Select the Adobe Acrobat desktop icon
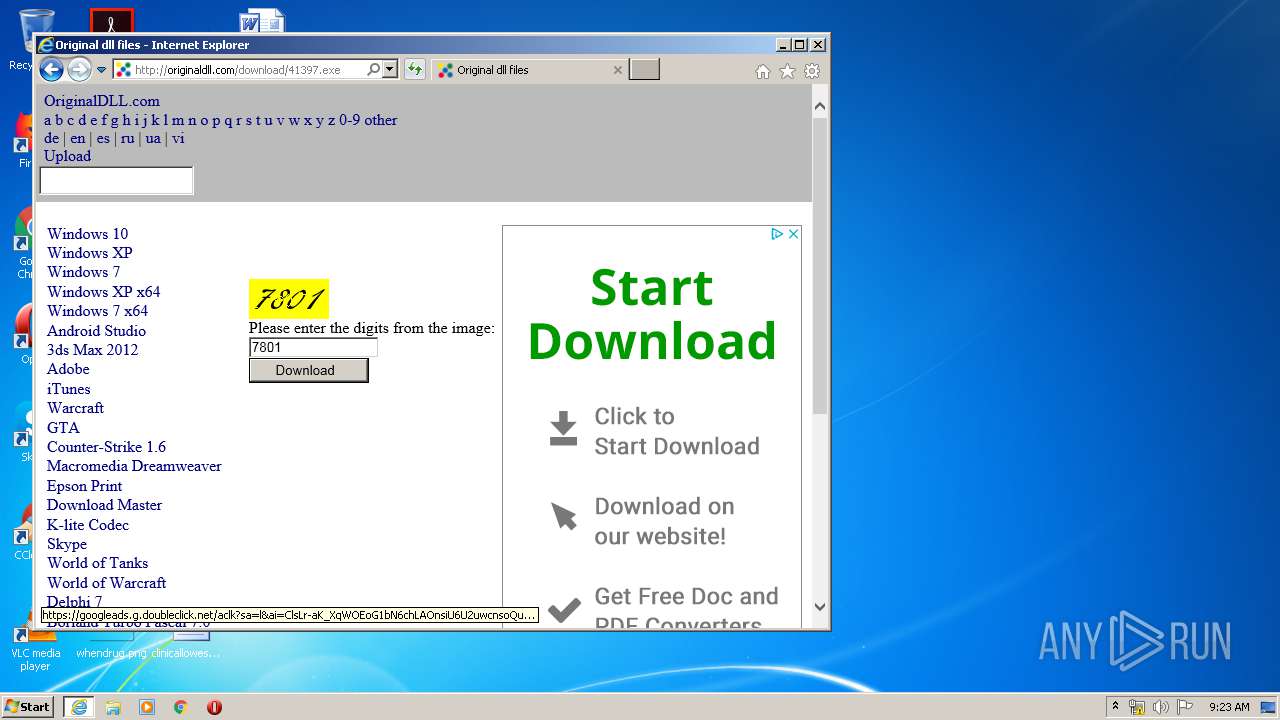This screenshot has height=720, width=1280. tap(111, 21)
